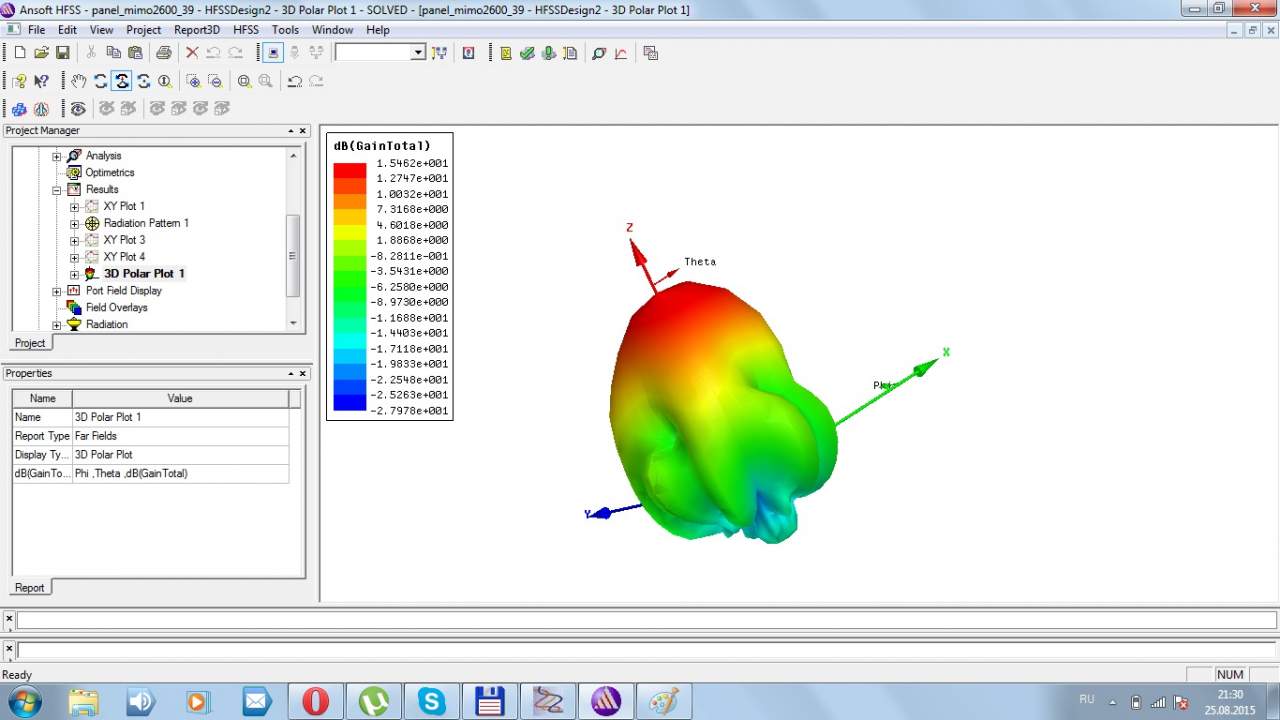Collapse the Results tree node

[57, 189]
